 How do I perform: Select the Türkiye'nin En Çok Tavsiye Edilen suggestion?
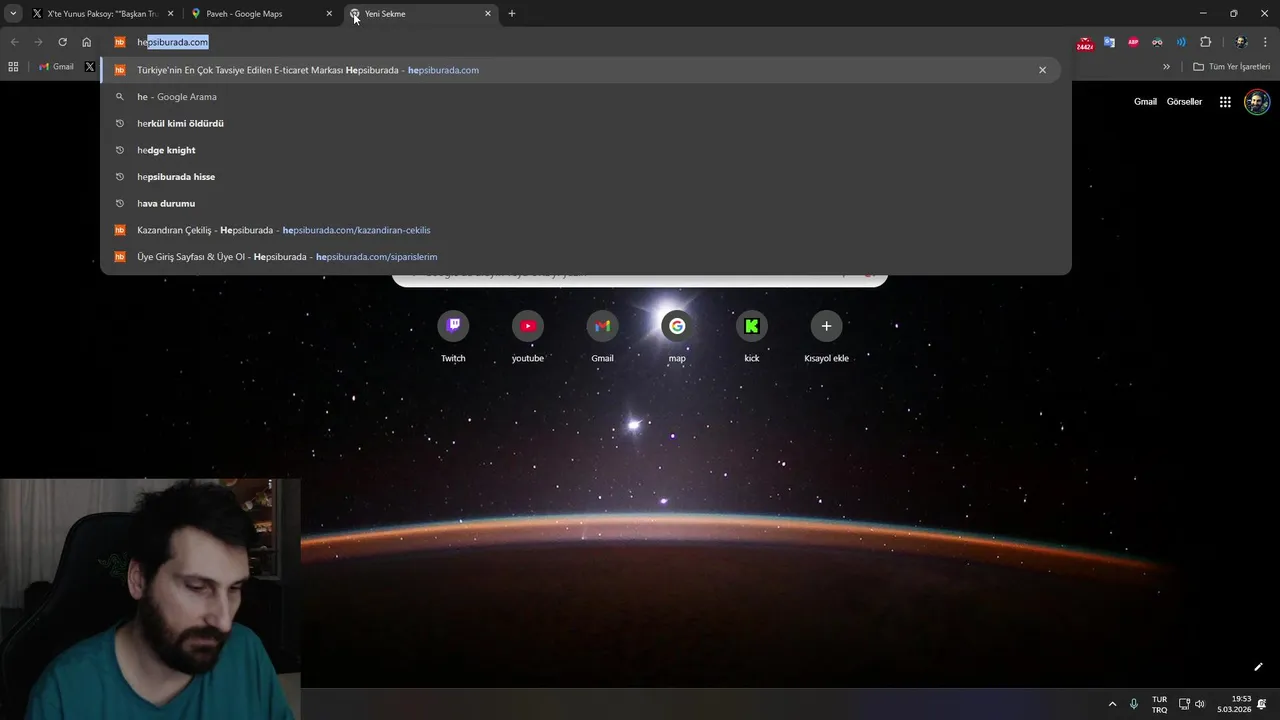click(x=580, y=70)
